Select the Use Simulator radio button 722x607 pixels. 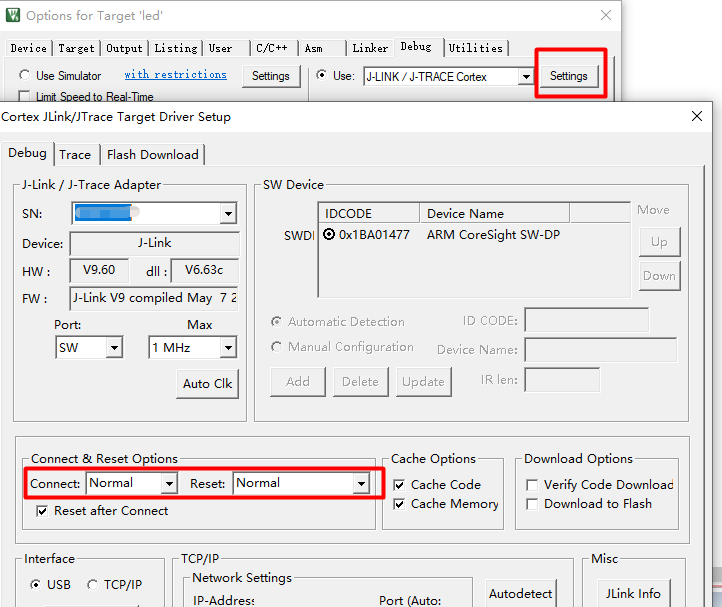point(24,75)
